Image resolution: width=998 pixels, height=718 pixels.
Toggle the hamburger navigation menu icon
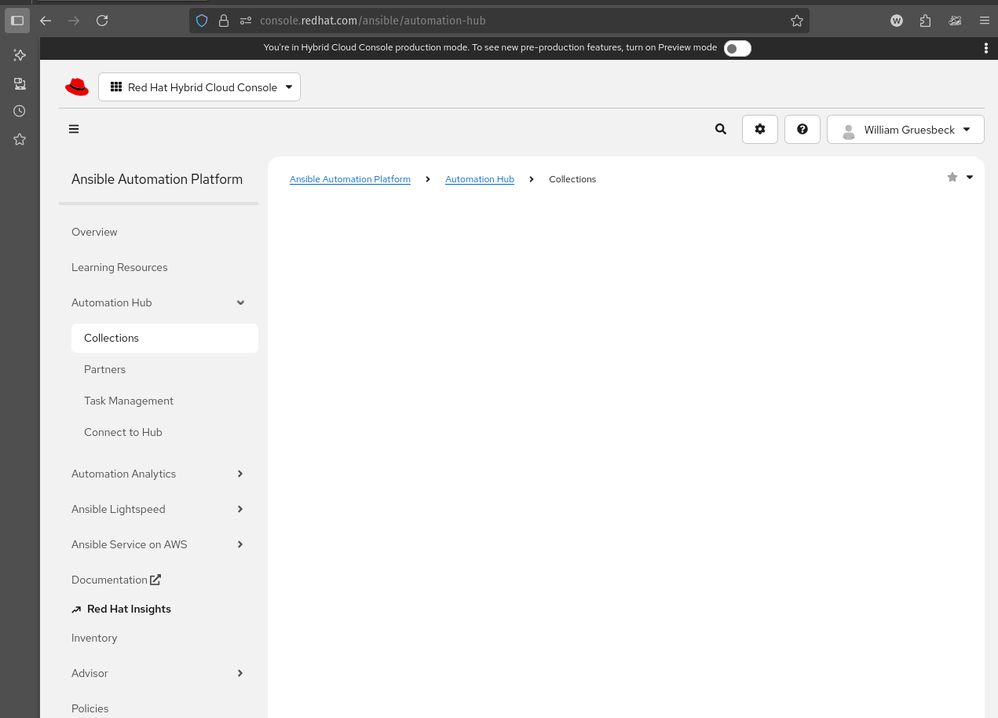point(74,129)
